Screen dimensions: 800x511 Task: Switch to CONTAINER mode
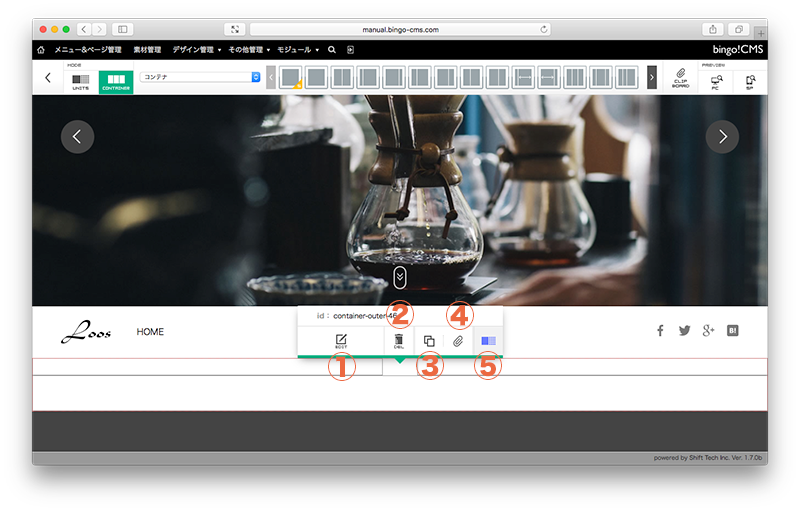pos(116,79)
